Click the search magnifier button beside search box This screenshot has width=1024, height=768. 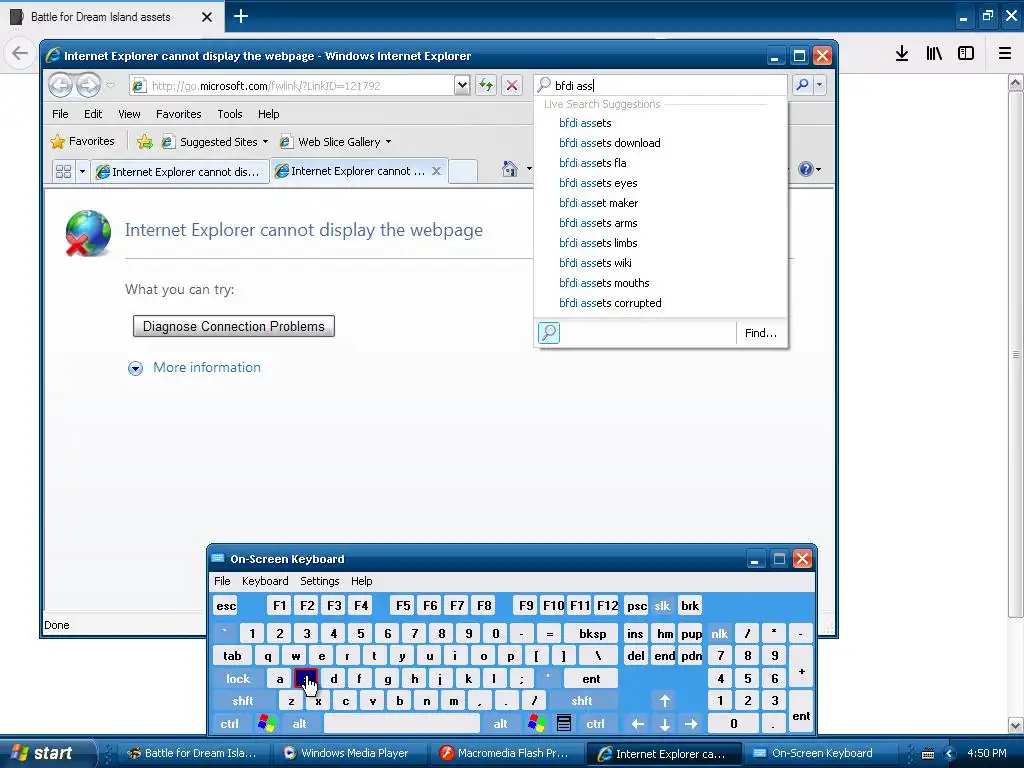tap(802, 85)
